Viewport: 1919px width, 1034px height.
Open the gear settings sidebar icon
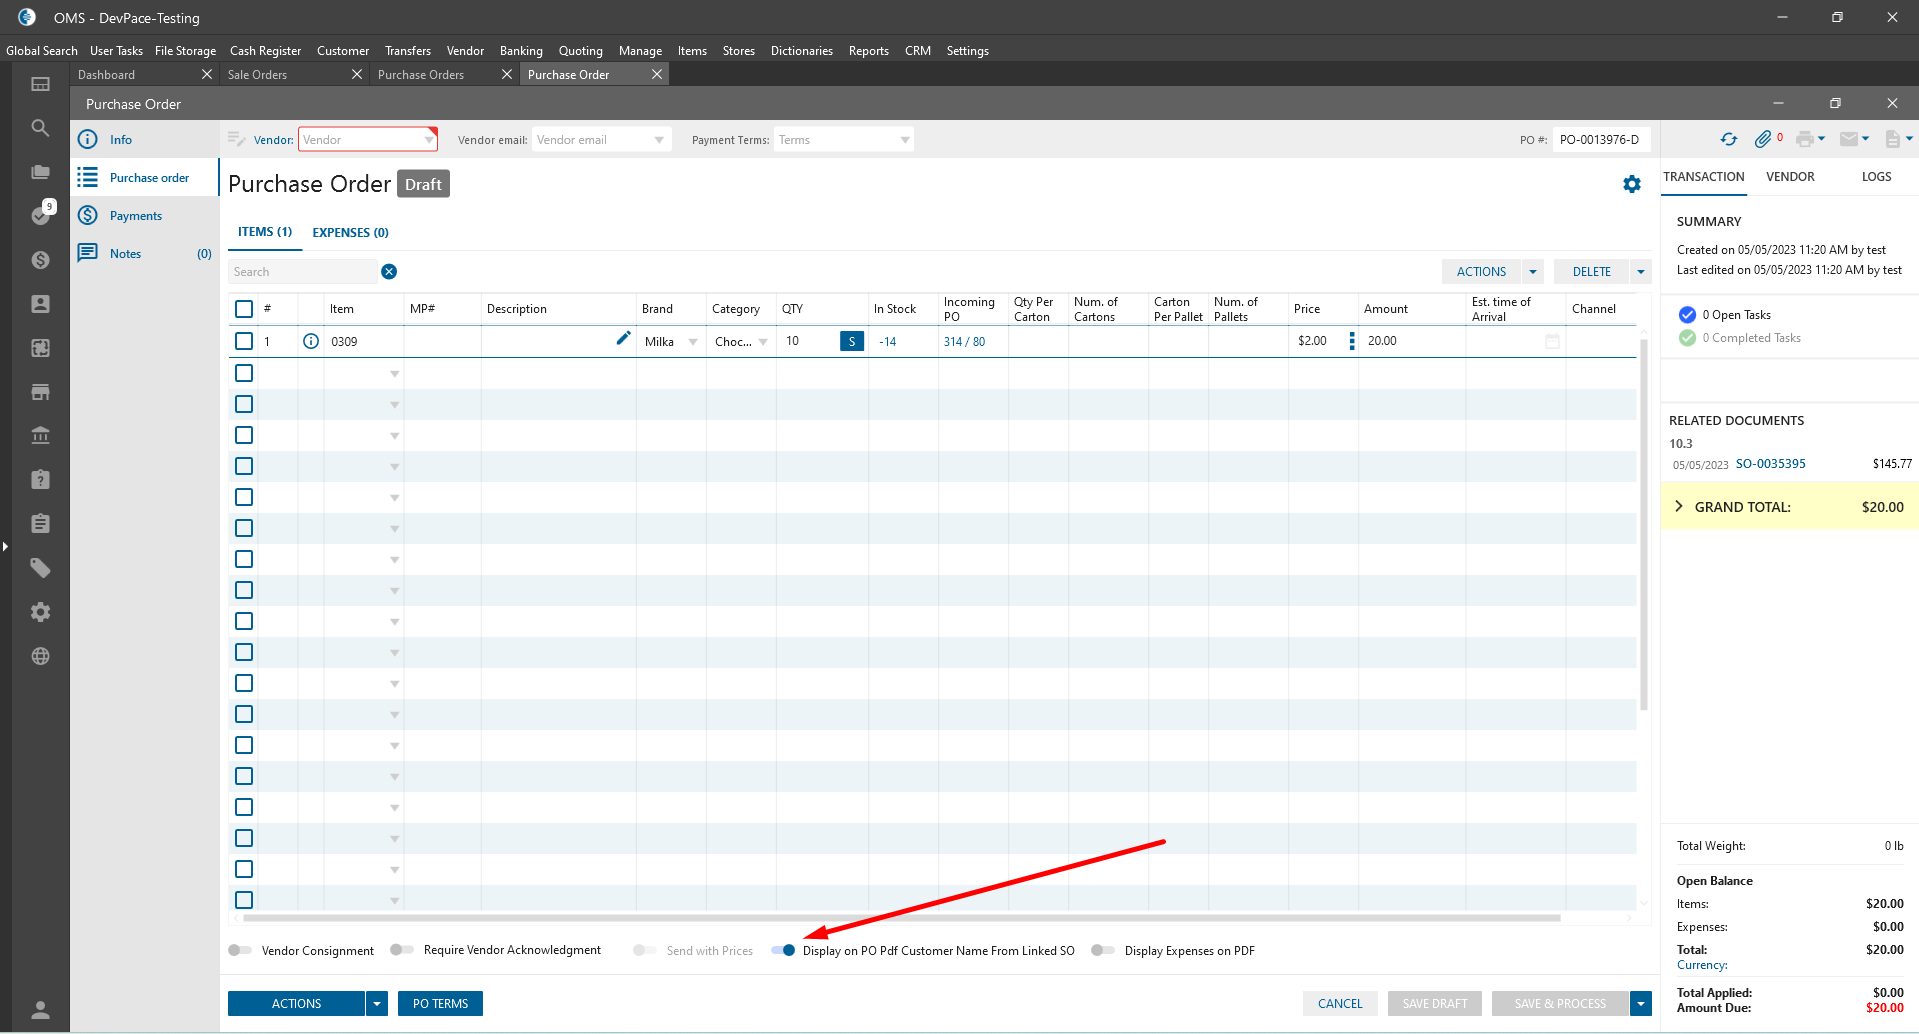(40, 612)
